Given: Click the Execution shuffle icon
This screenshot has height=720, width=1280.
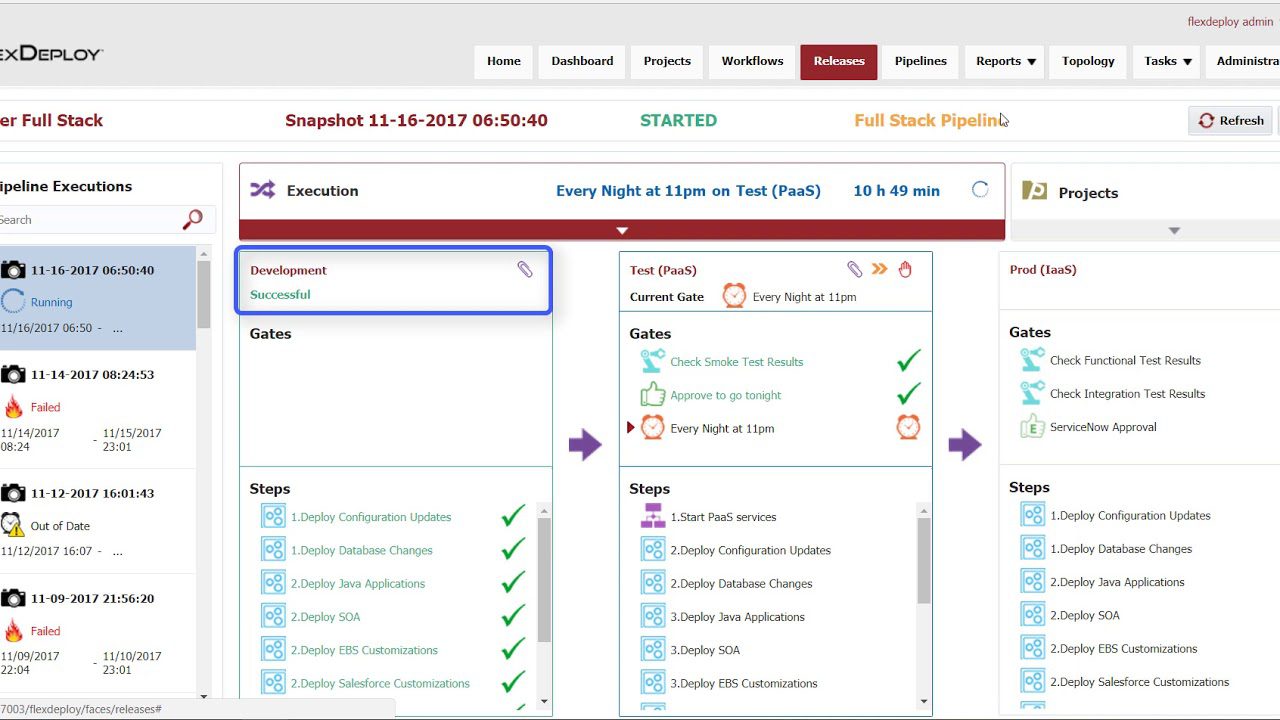Looking at the screenshot, I should click(262, 190).
